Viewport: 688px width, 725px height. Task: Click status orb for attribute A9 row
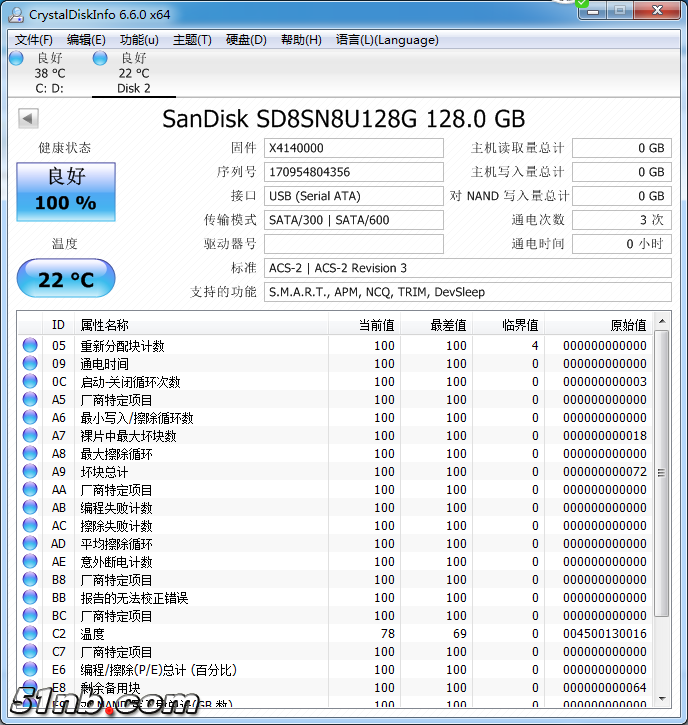coord(30,472)
